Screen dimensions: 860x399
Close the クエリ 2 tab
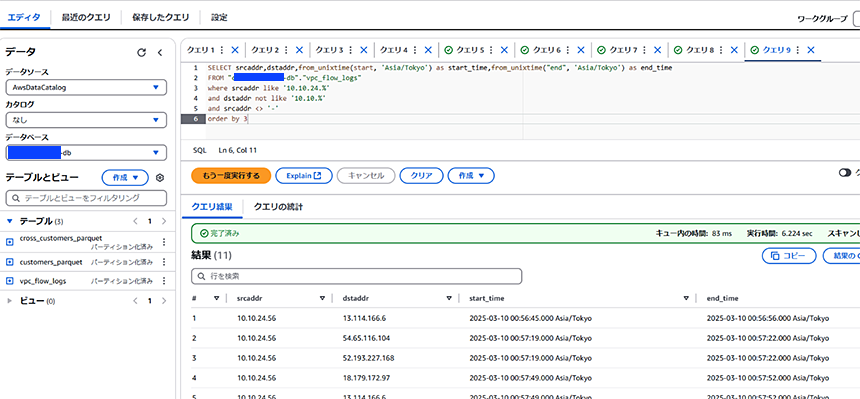tap(299, 50)
